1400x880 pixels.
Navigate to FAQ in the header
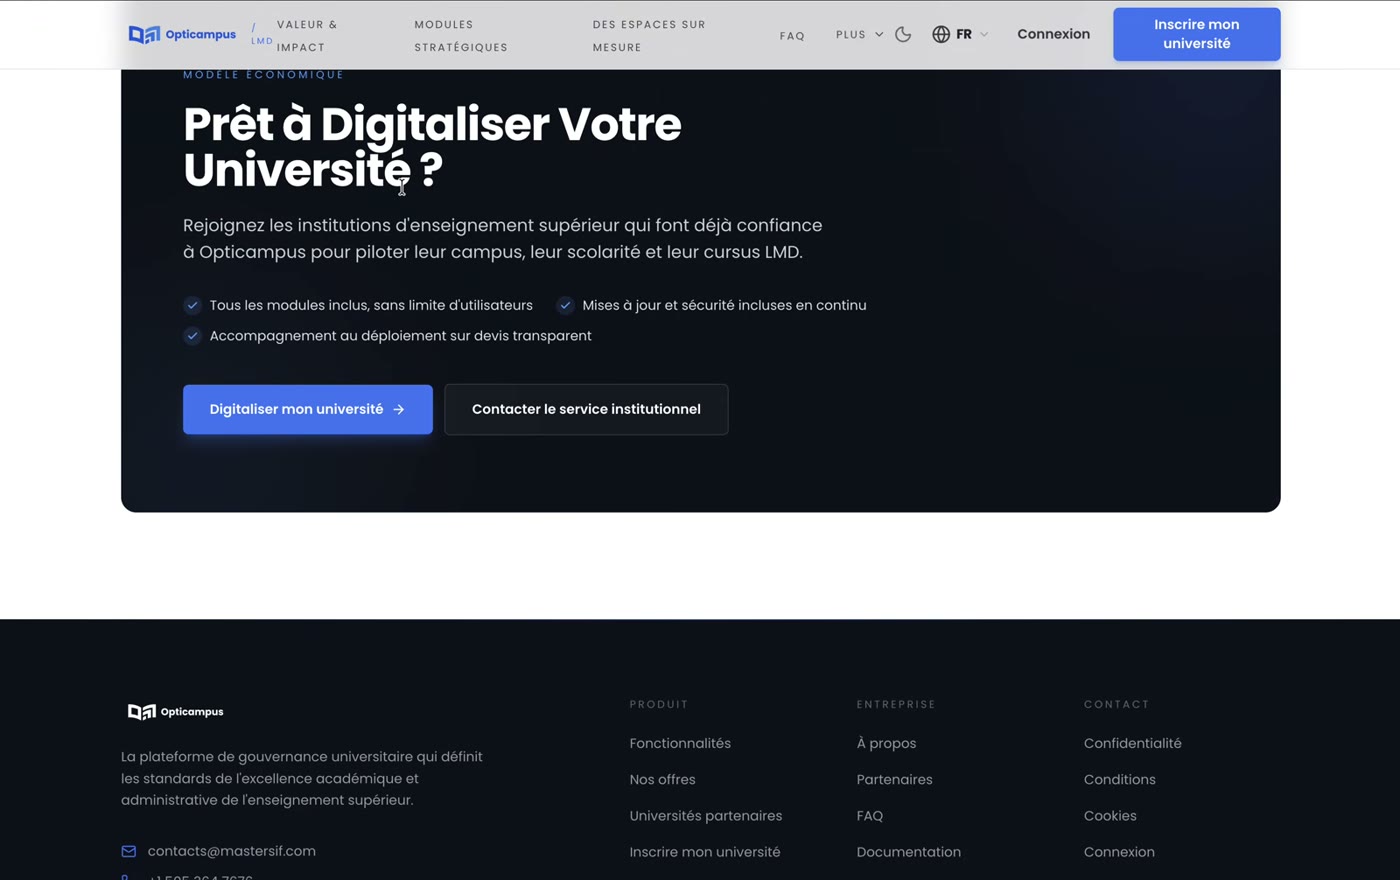(x=792, y=36)
